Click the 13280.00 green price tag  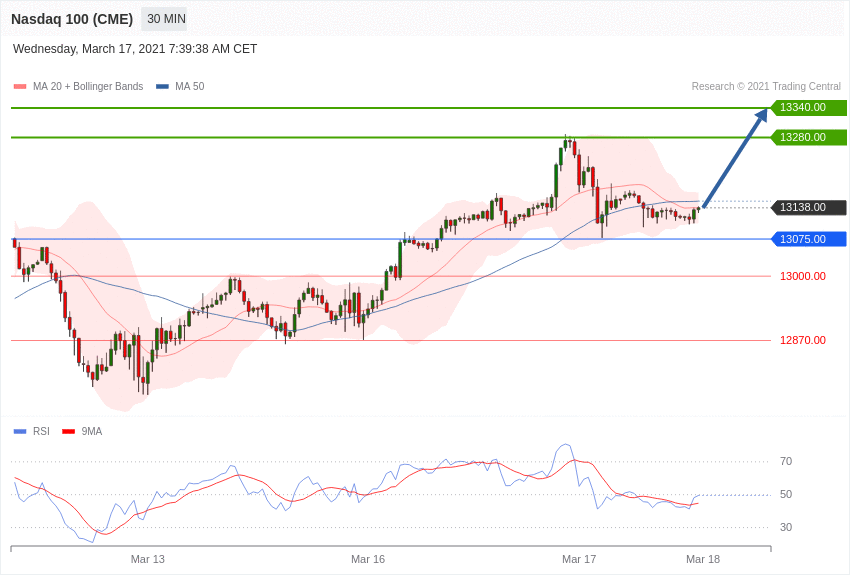[x=808, y=137]
